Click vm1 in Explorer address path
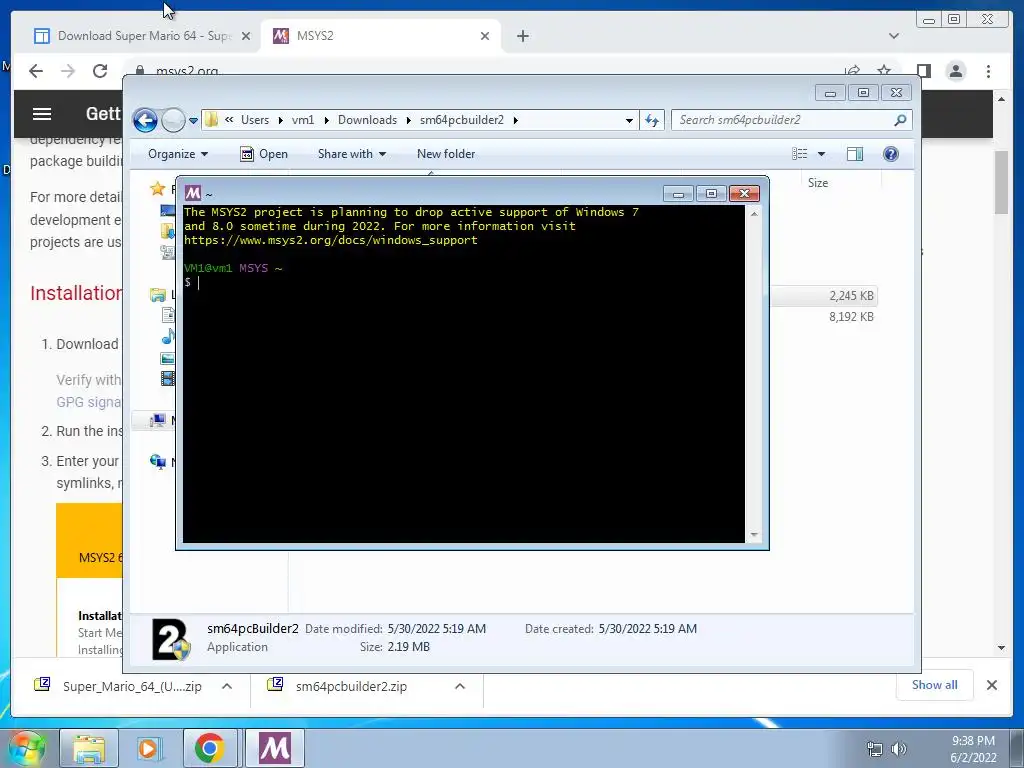 coord(303,120)
